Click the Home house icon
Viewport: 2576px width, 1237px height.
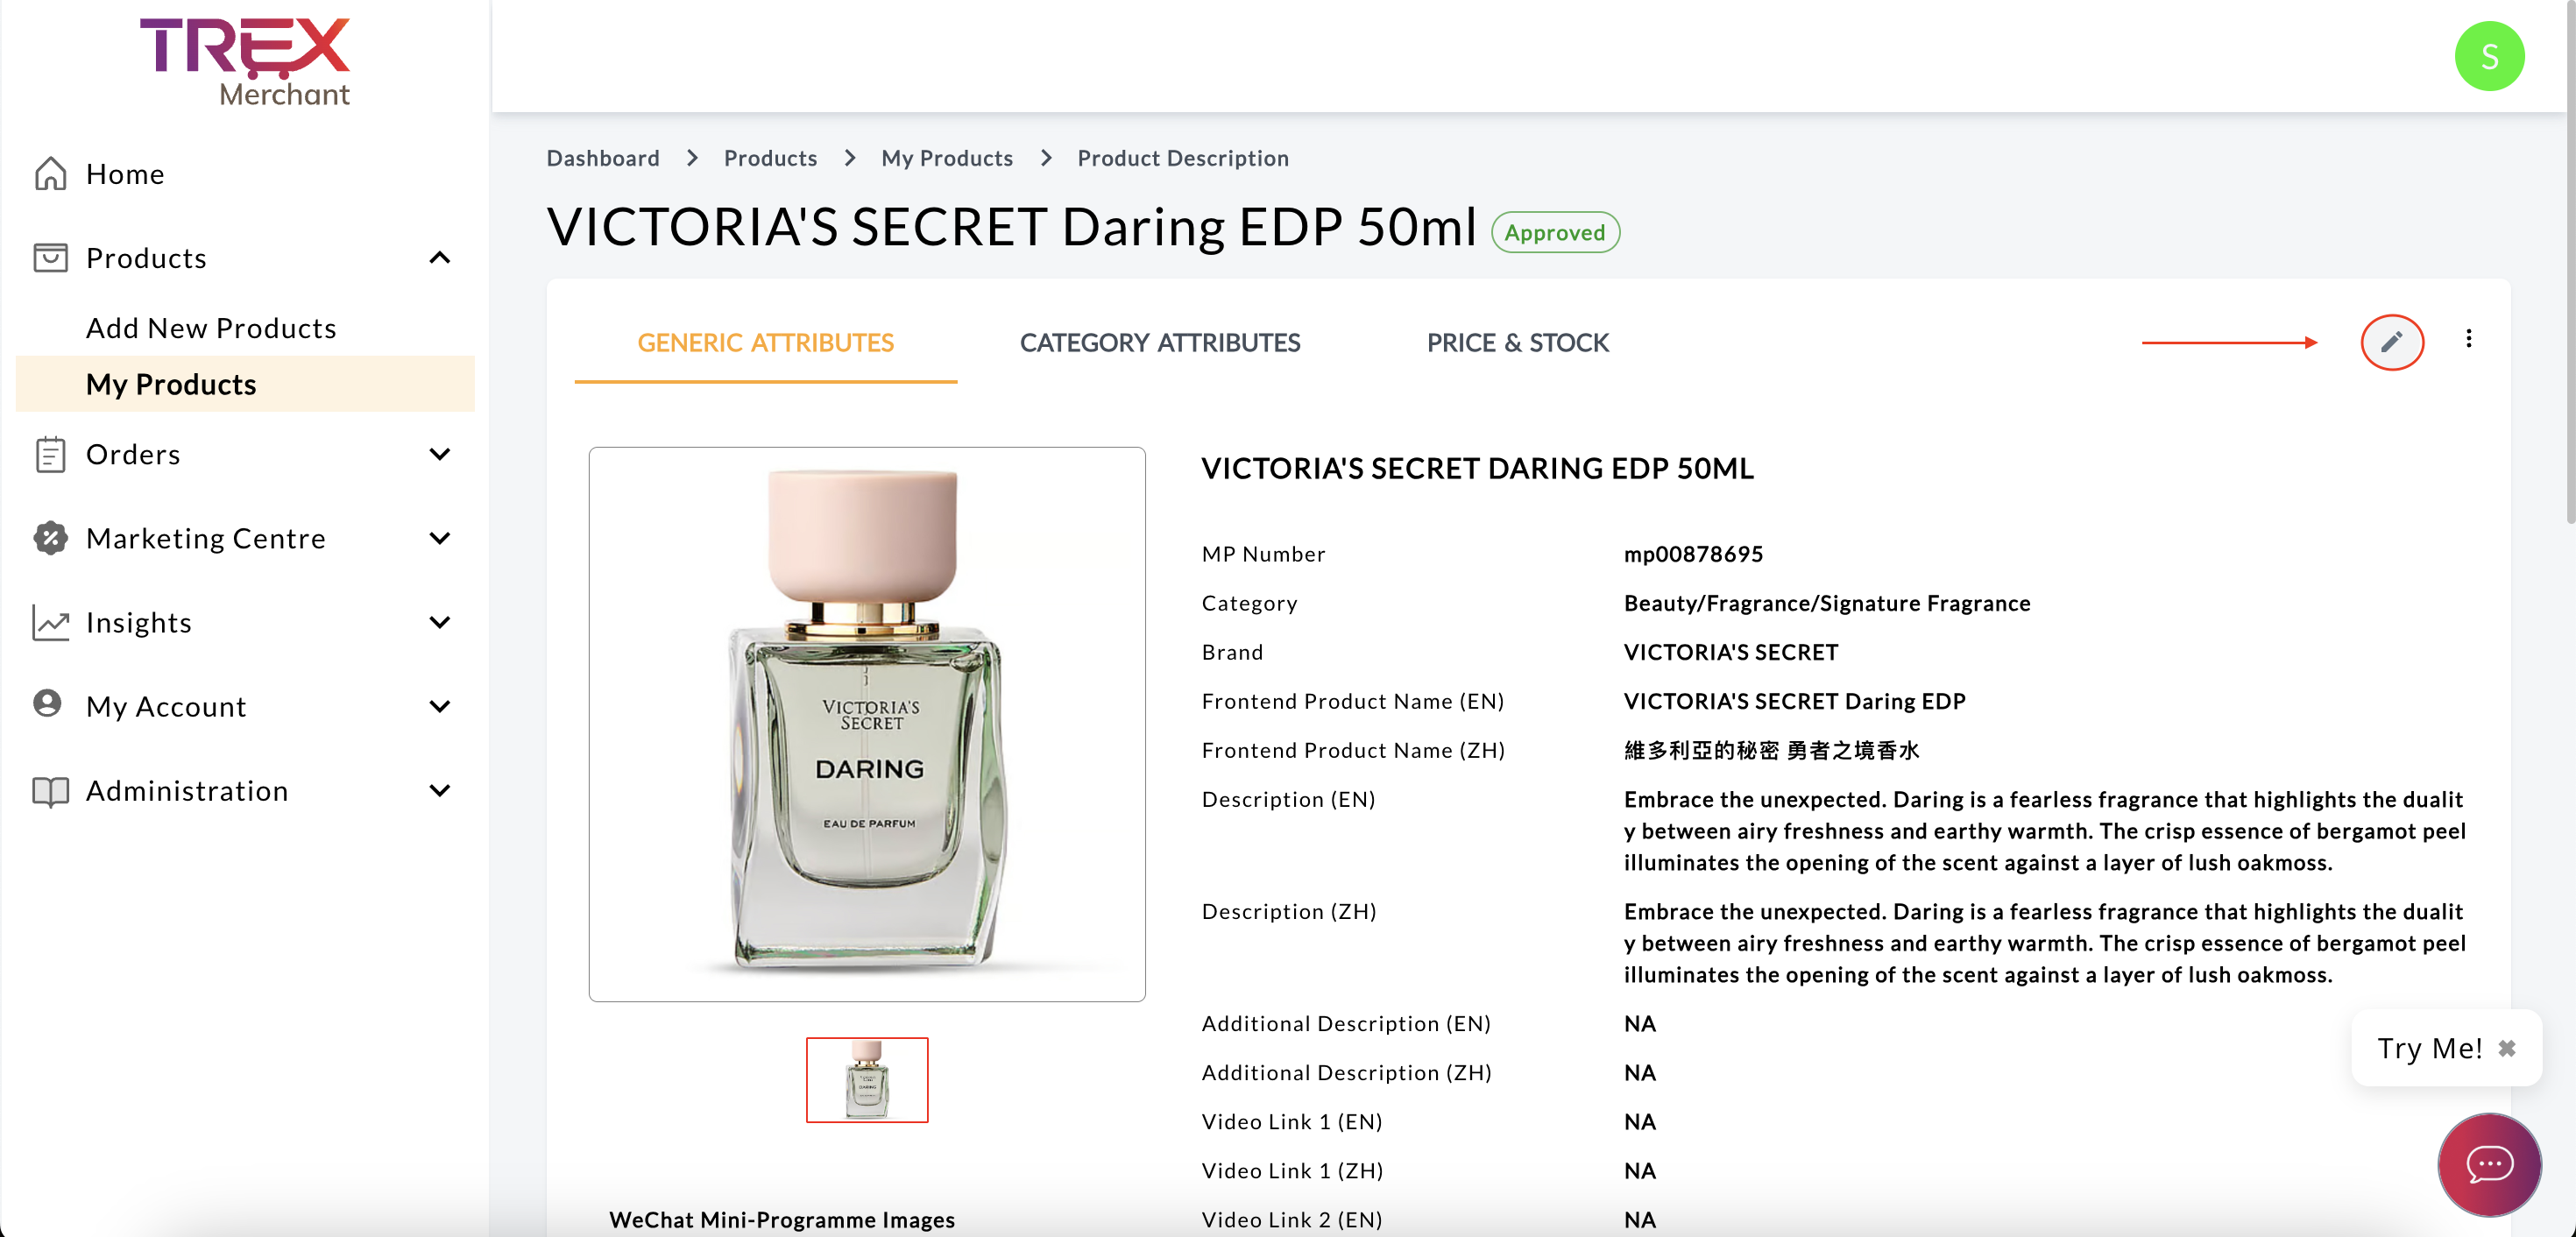pos(50,174)
